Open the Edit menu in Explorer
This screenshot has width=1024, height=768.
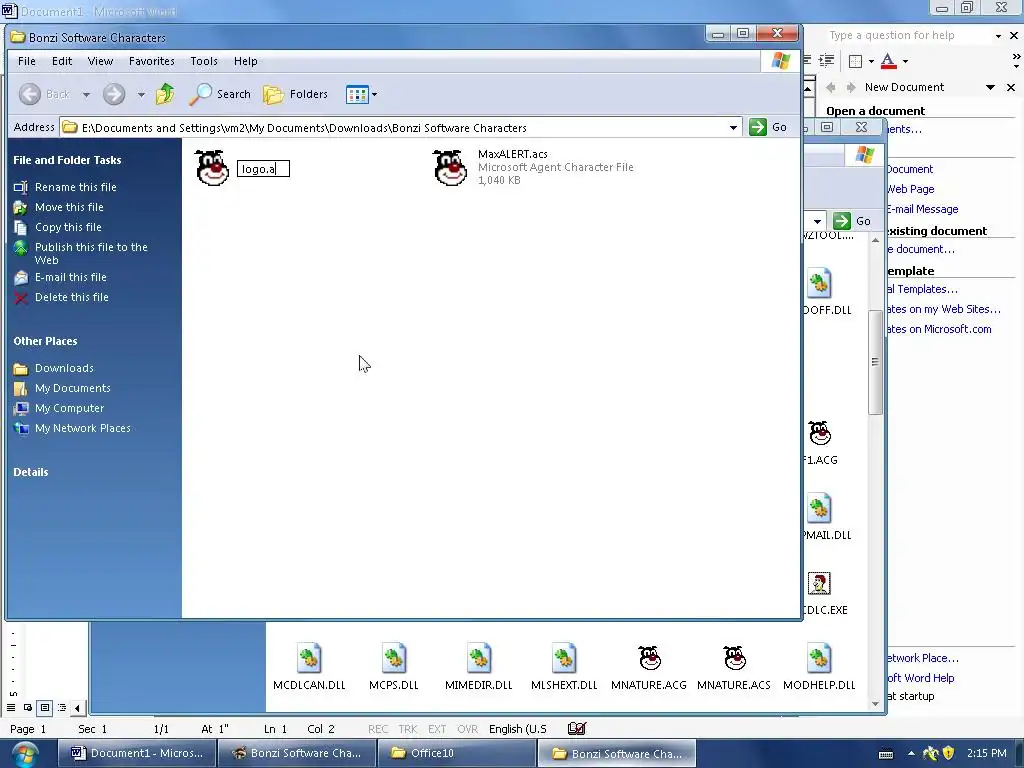pyautogui.click(x=62, y=61)
